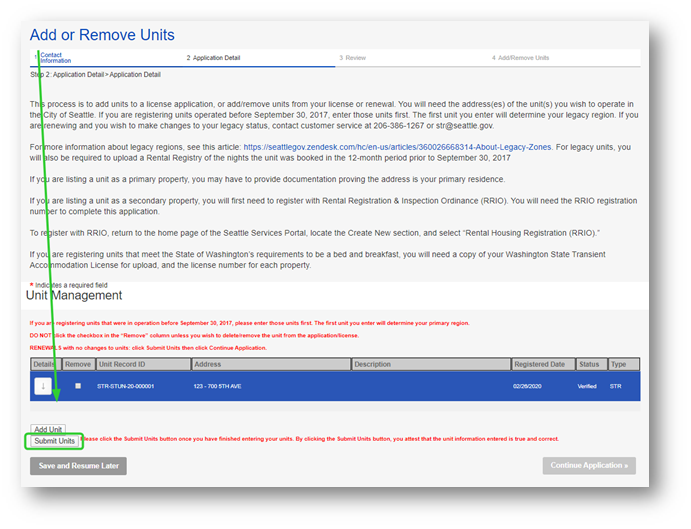
Task: Click the Registered Date column header
Action: tap(540, 364)
